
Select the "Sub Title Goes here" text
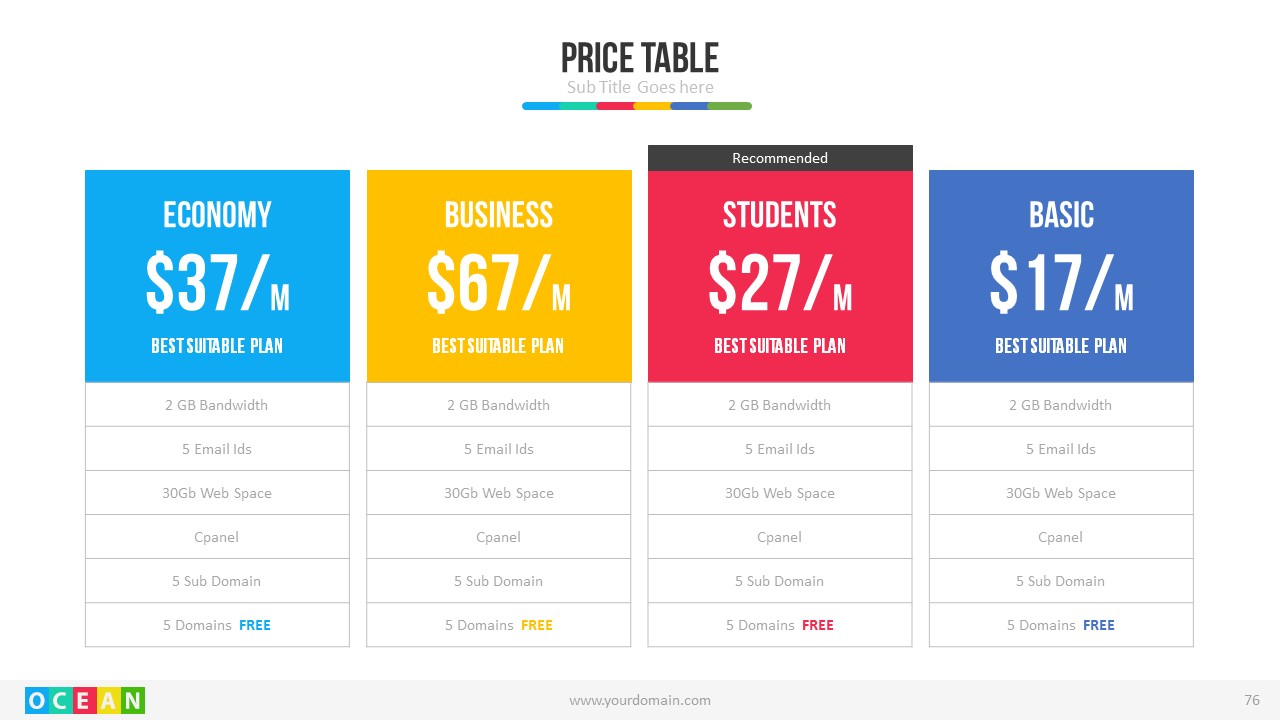coord(640,87)
